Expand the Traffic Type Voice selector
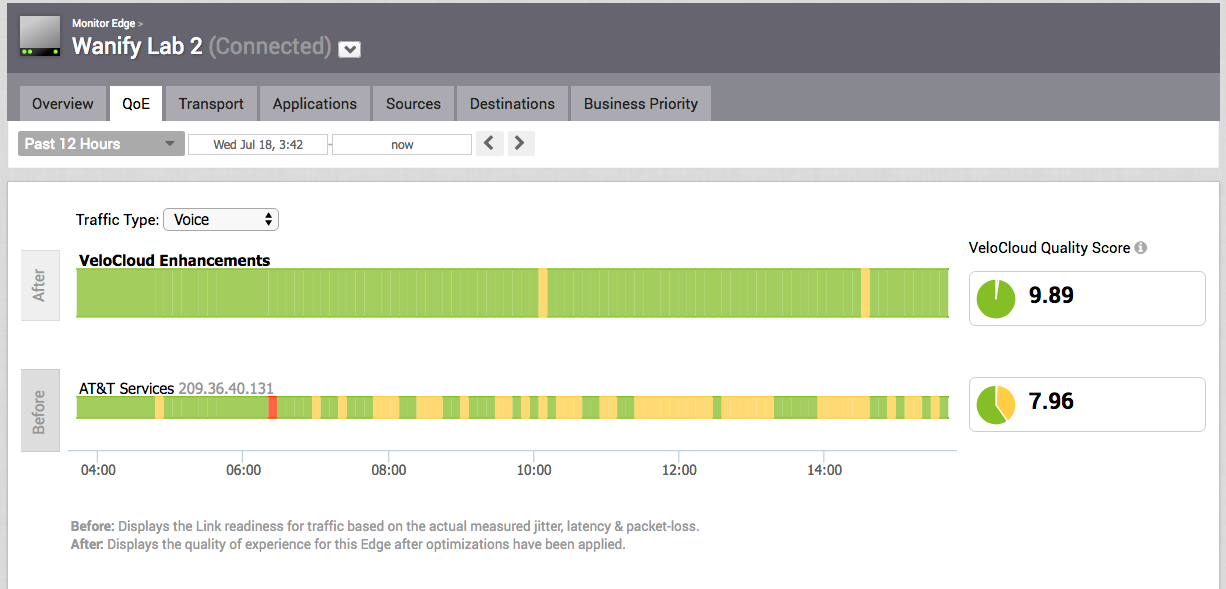 (221, 220)
